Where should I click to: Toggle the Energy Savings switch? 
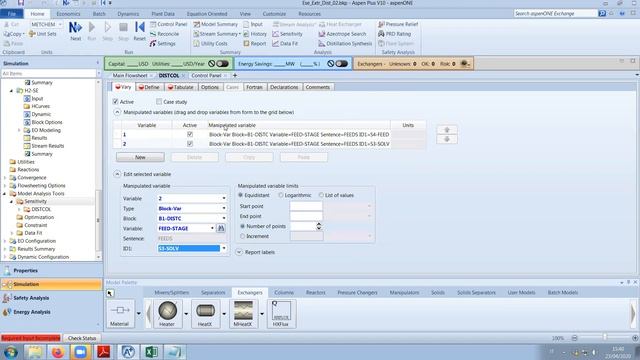(x=342, y=64)
